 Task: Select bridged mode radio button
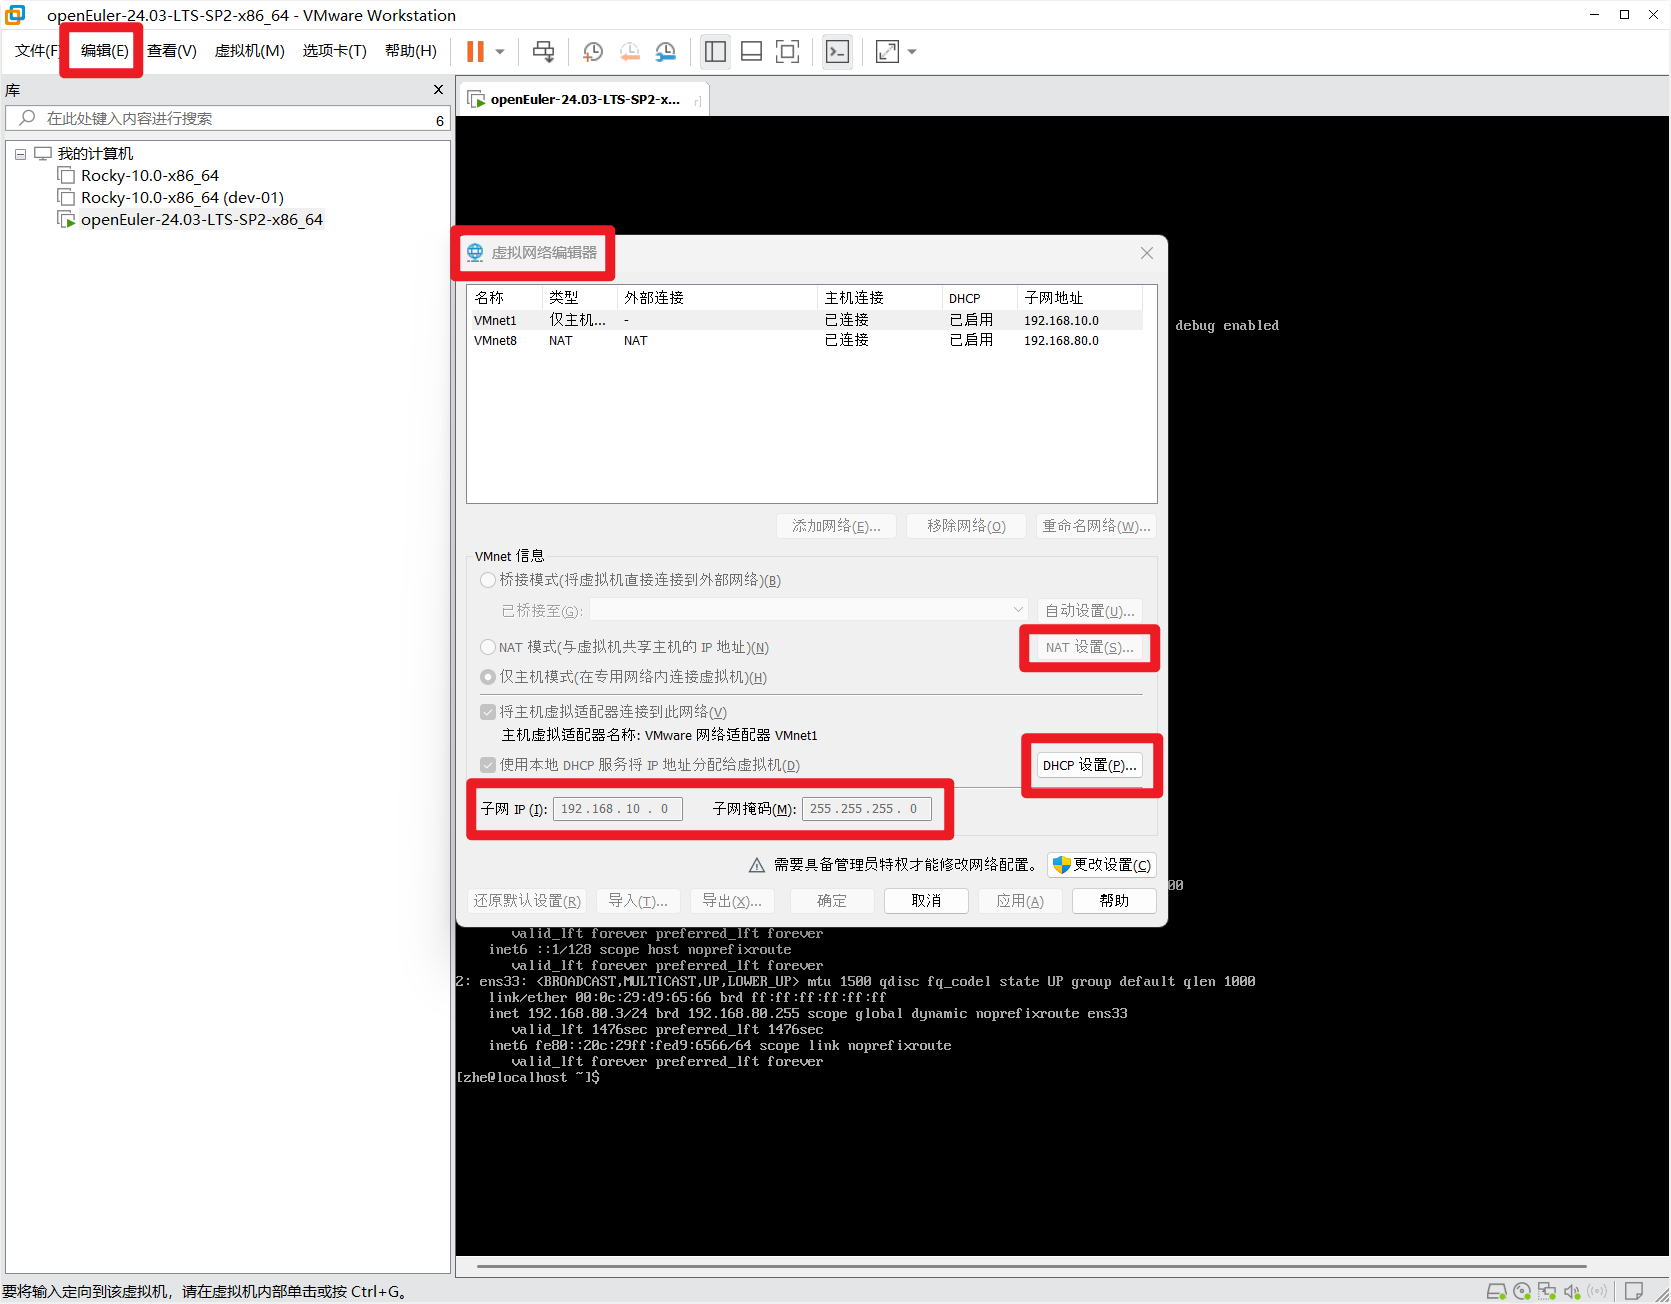coord(488,580)
